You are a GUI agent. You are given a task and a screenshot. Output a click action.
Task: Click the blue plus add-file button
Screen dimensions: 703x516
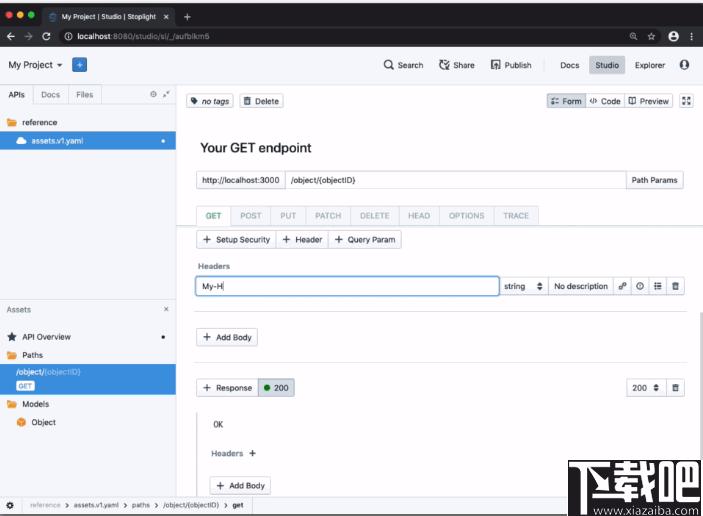79,65
